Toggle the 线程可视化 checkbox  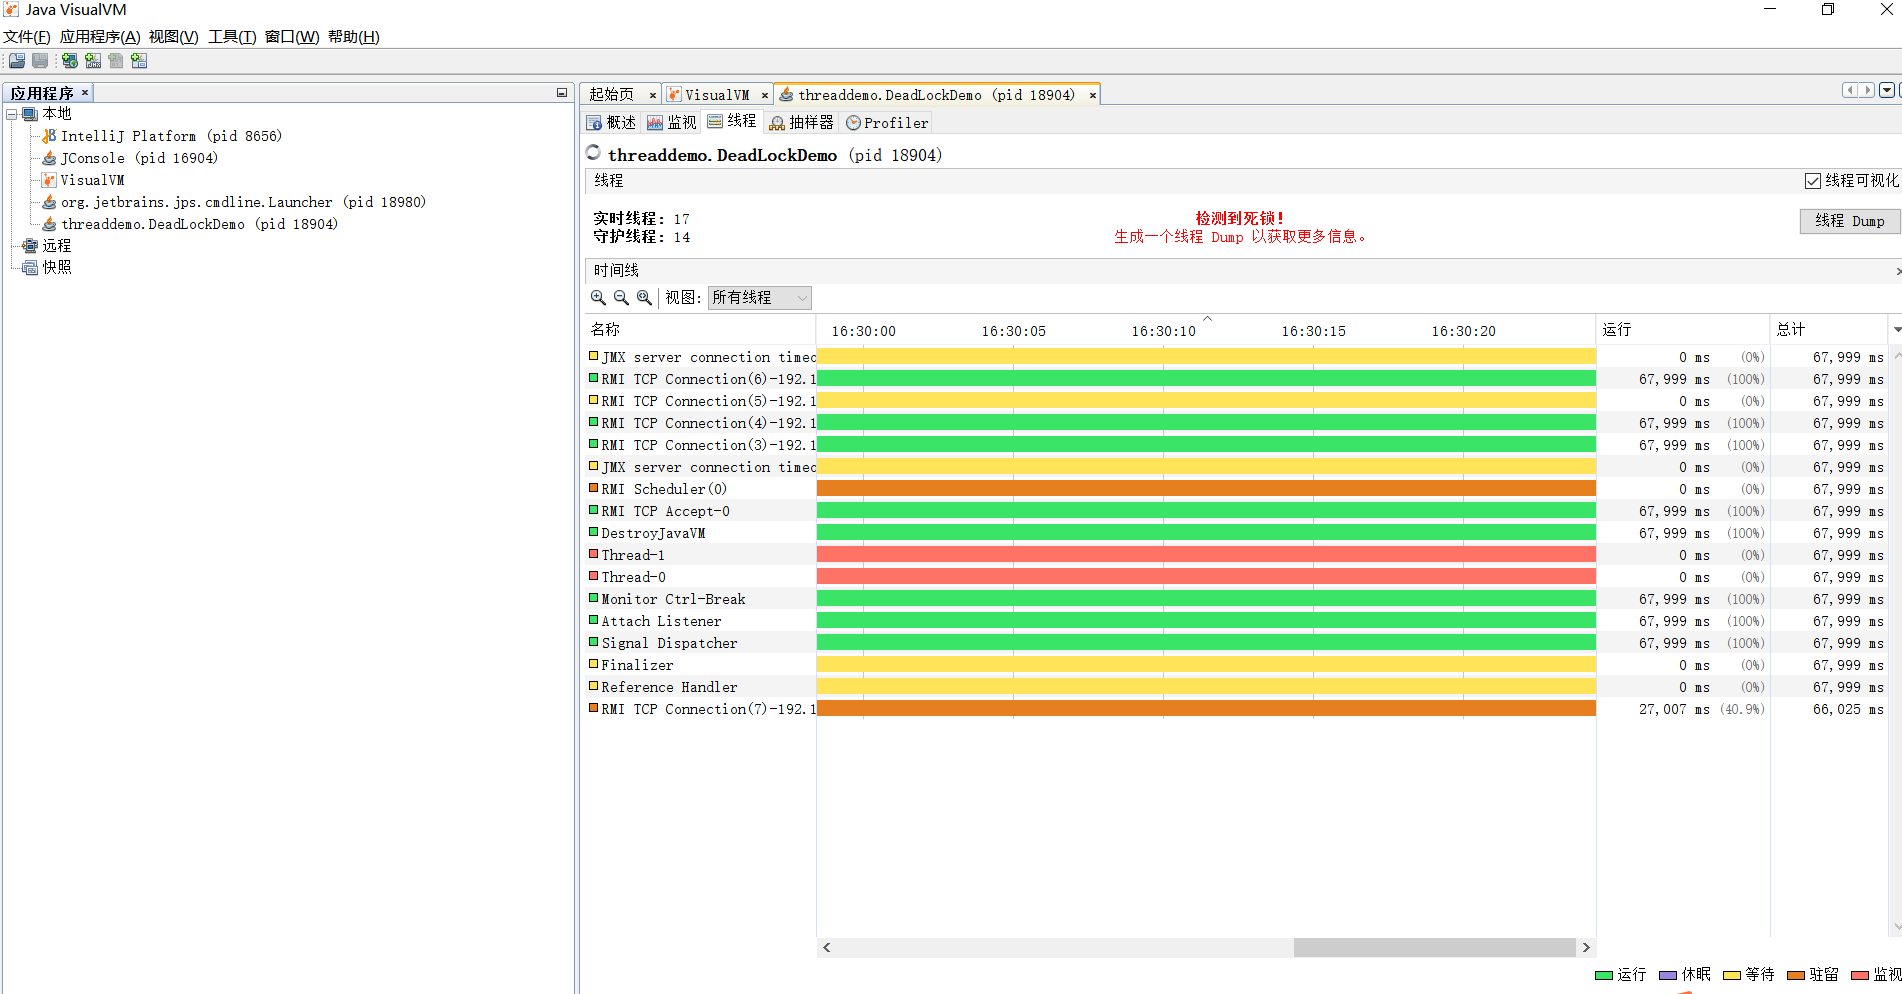click(x=1812, y=181)
